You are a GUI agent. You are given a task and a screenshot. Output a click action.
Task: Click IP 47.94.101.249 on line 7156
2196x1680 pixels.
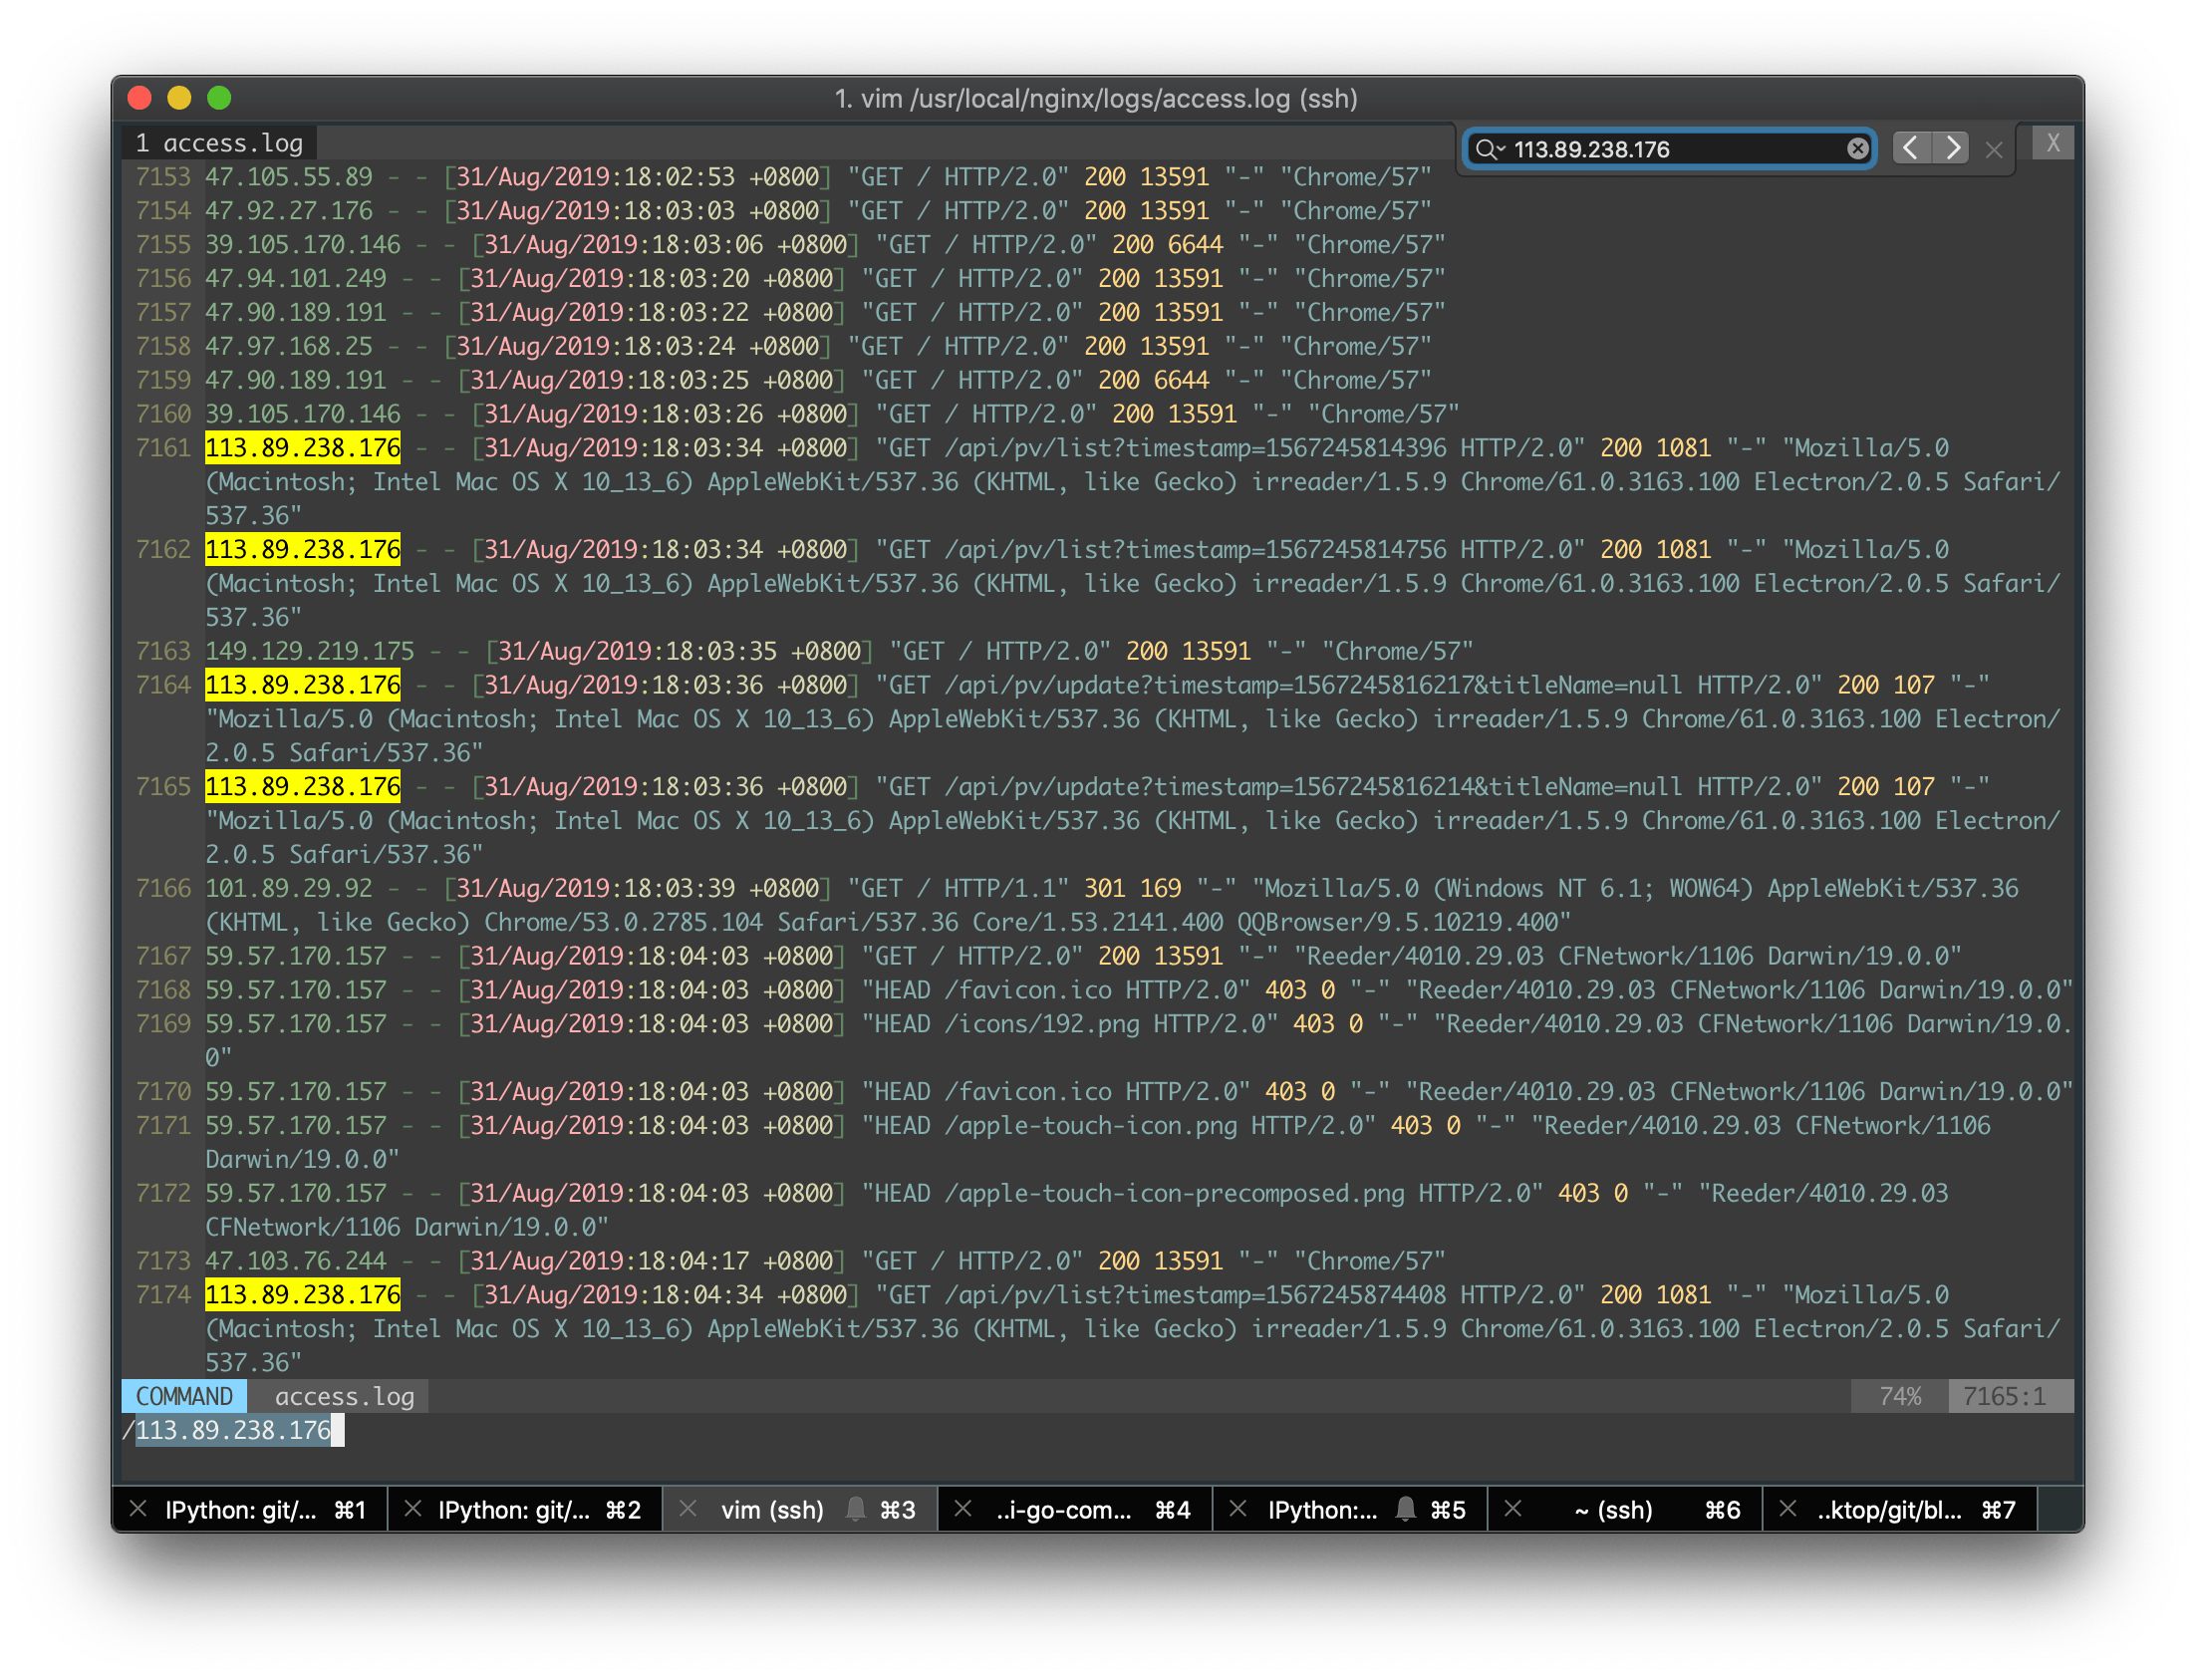click(296, 279)
